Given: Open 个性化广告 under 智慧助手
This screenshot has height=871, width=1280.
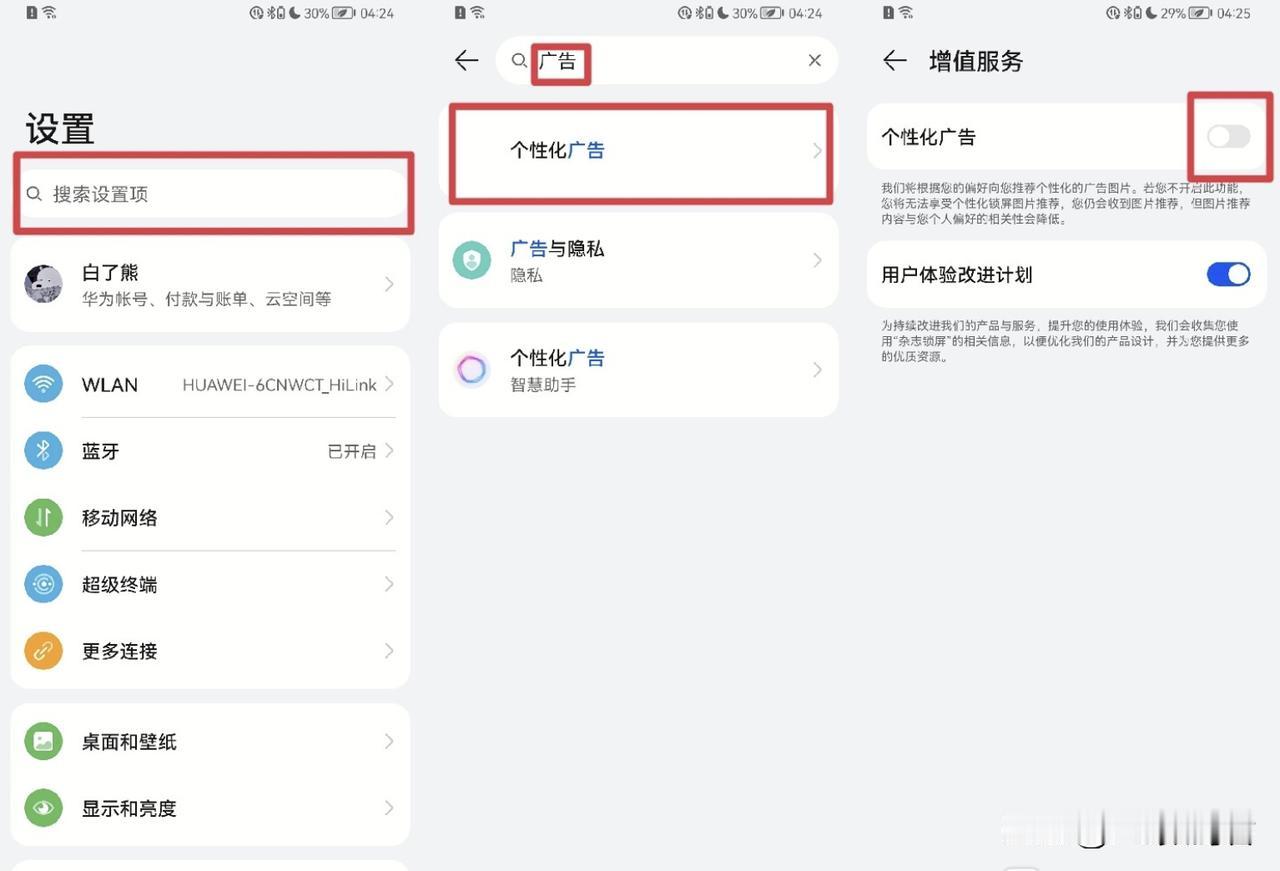Looking at the screenshot, I should coord(638,370).
